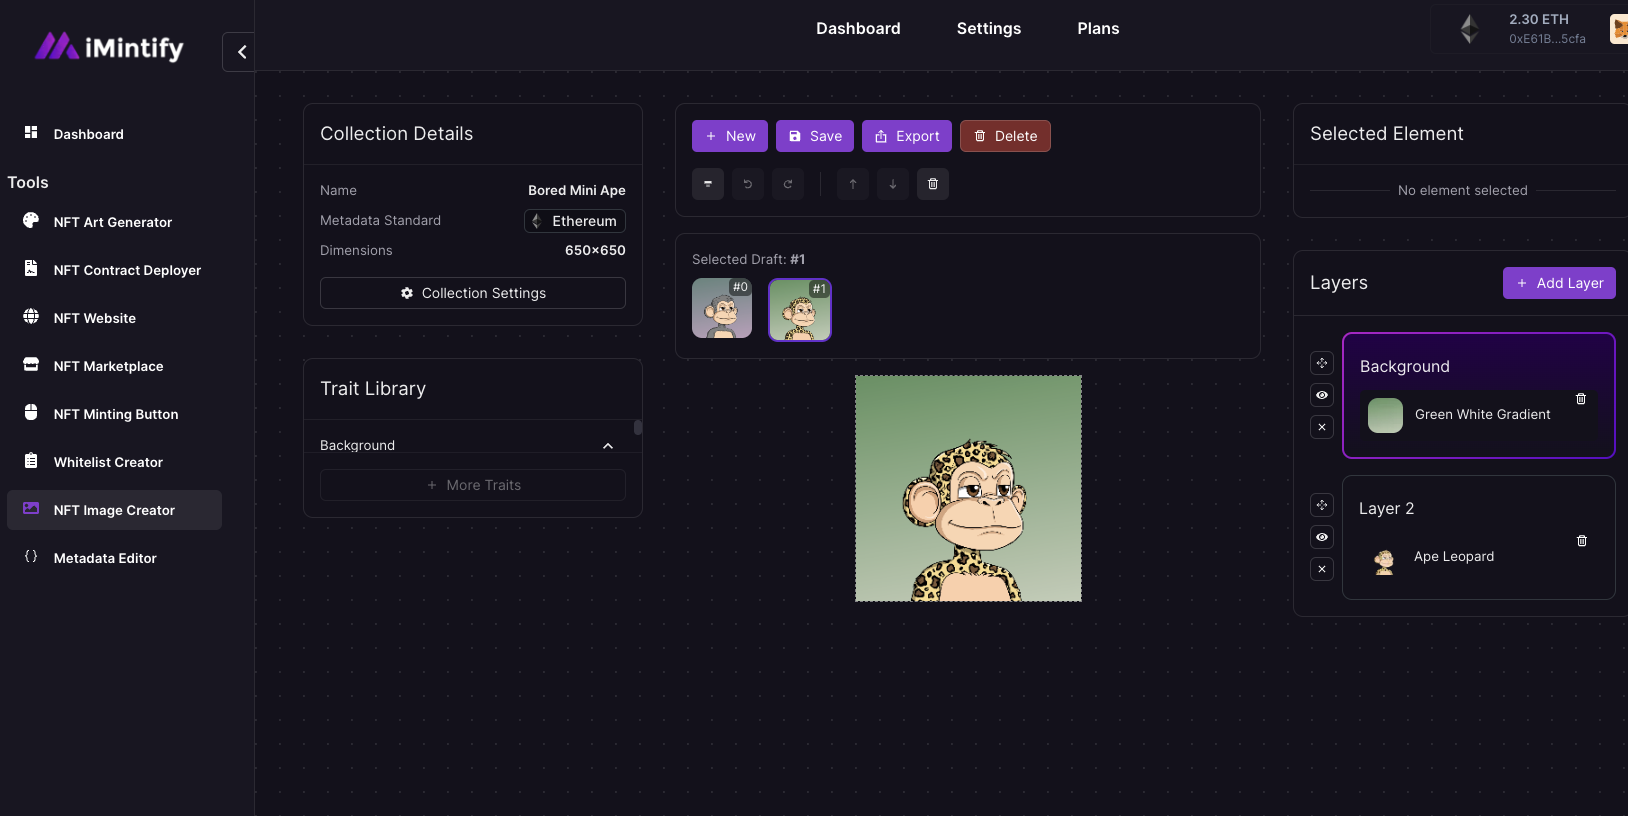Collapse the sidebar with the chevron button
Screen dimensions: 1628x816
(x=240, y=52)
